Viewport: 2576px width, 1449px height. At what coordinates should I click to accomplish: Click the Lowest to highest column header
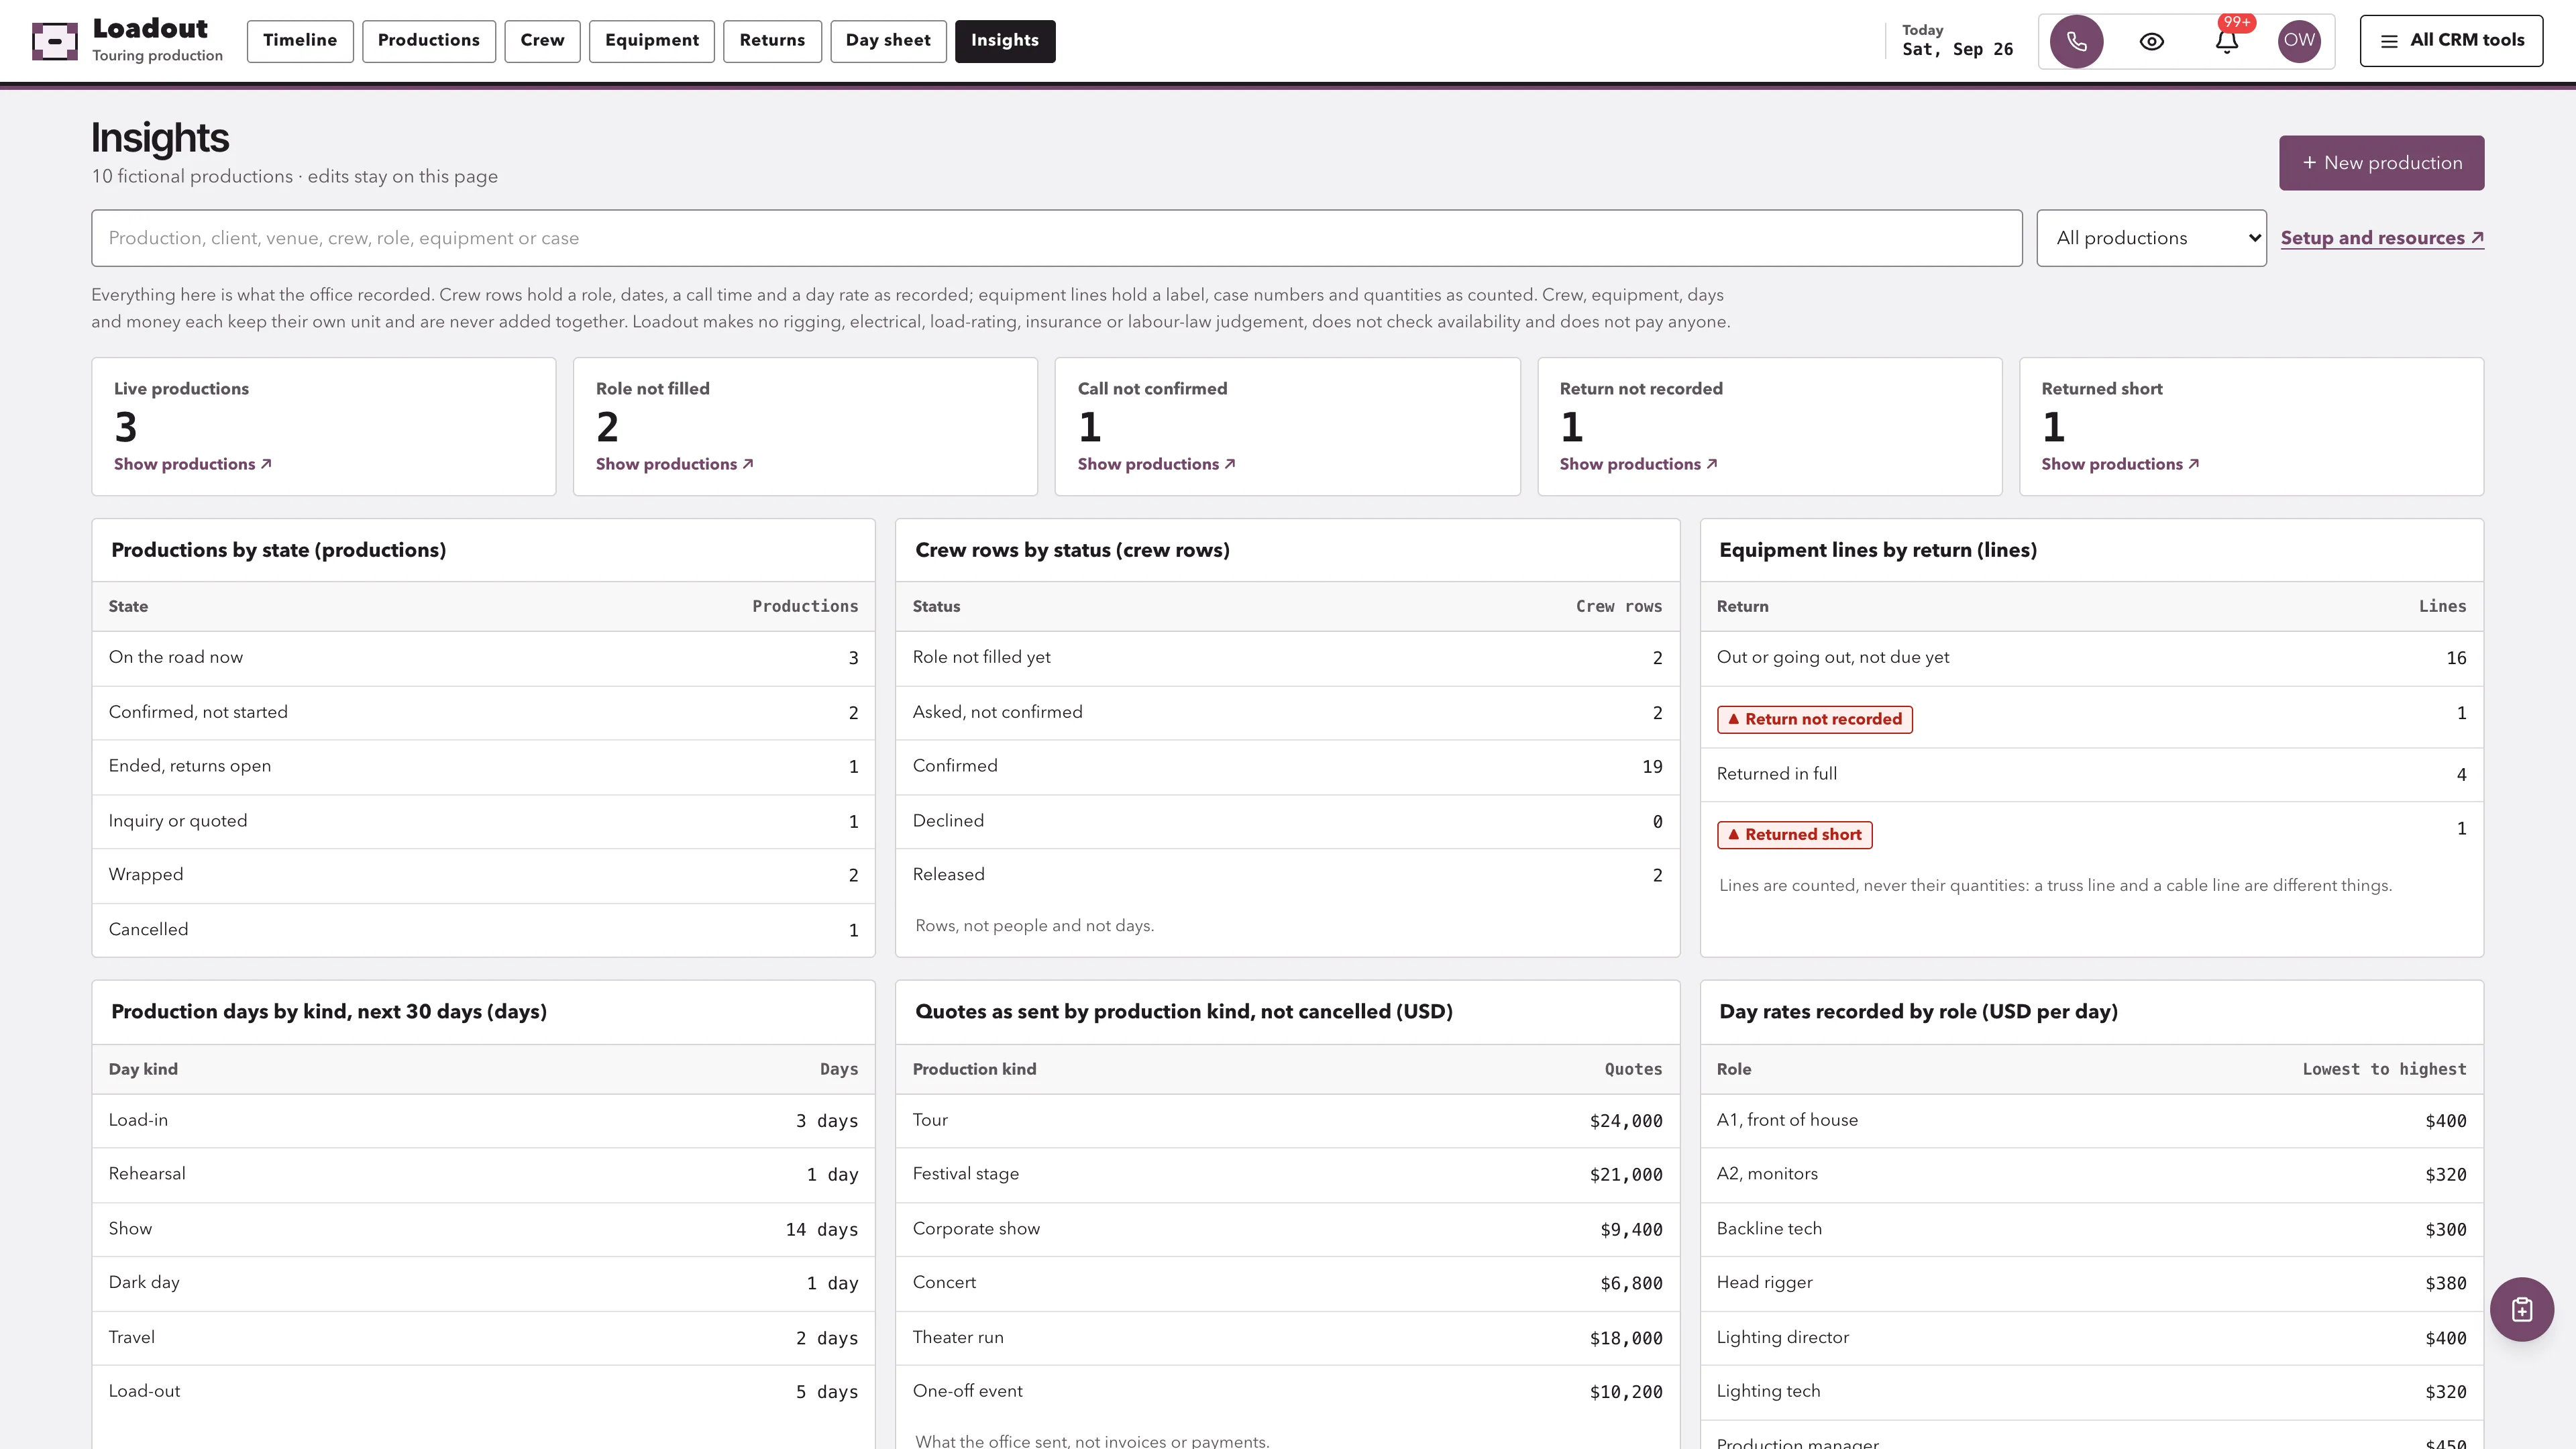2384,1069
